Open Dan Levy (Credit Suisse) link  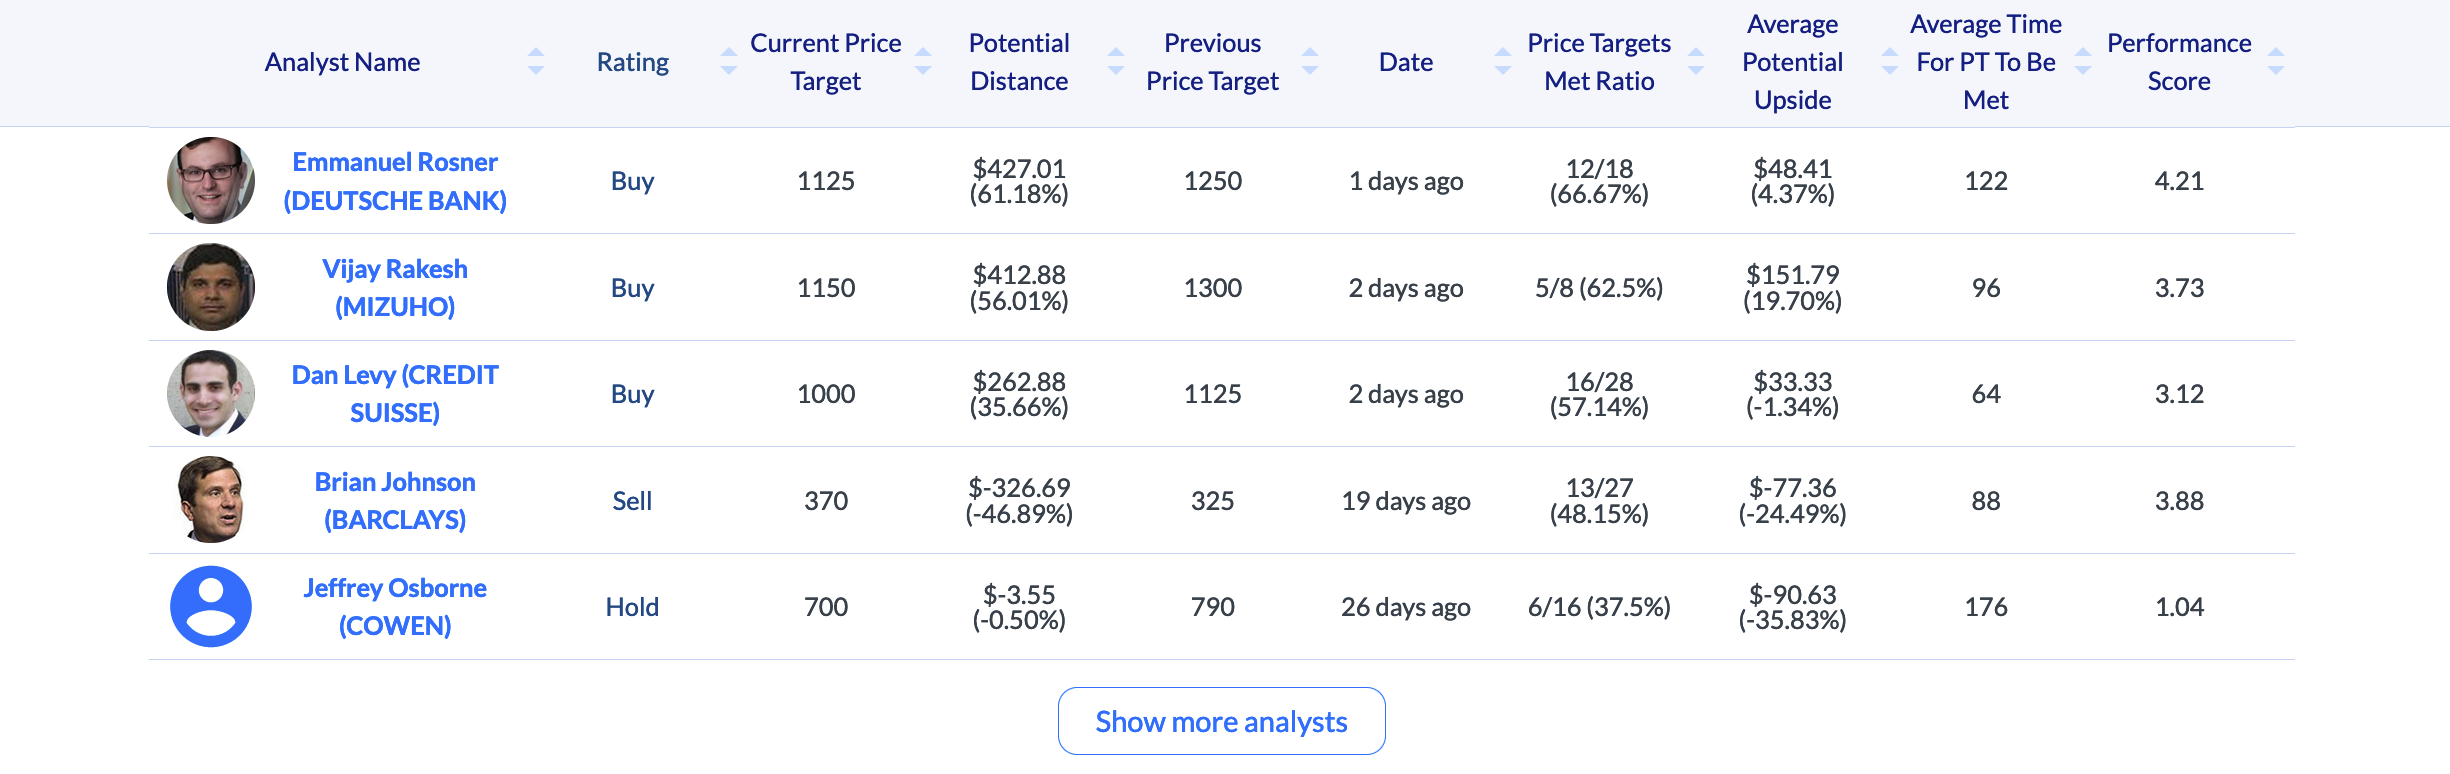pyautogui.click(x=395, y=394)
